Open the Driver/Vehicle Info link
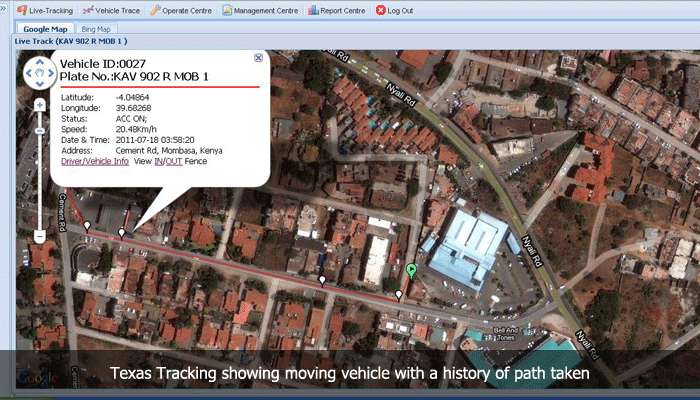Viewport: 700px width, 400px height. click(95, 161)
